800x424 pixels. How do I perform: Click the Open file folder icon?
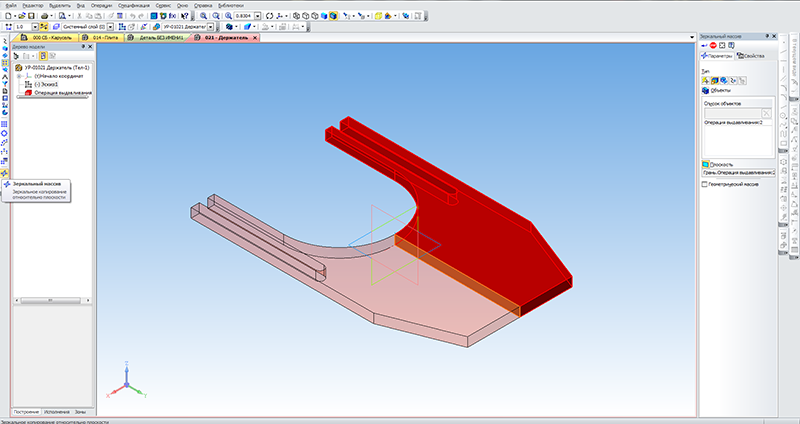click(22, 16)
